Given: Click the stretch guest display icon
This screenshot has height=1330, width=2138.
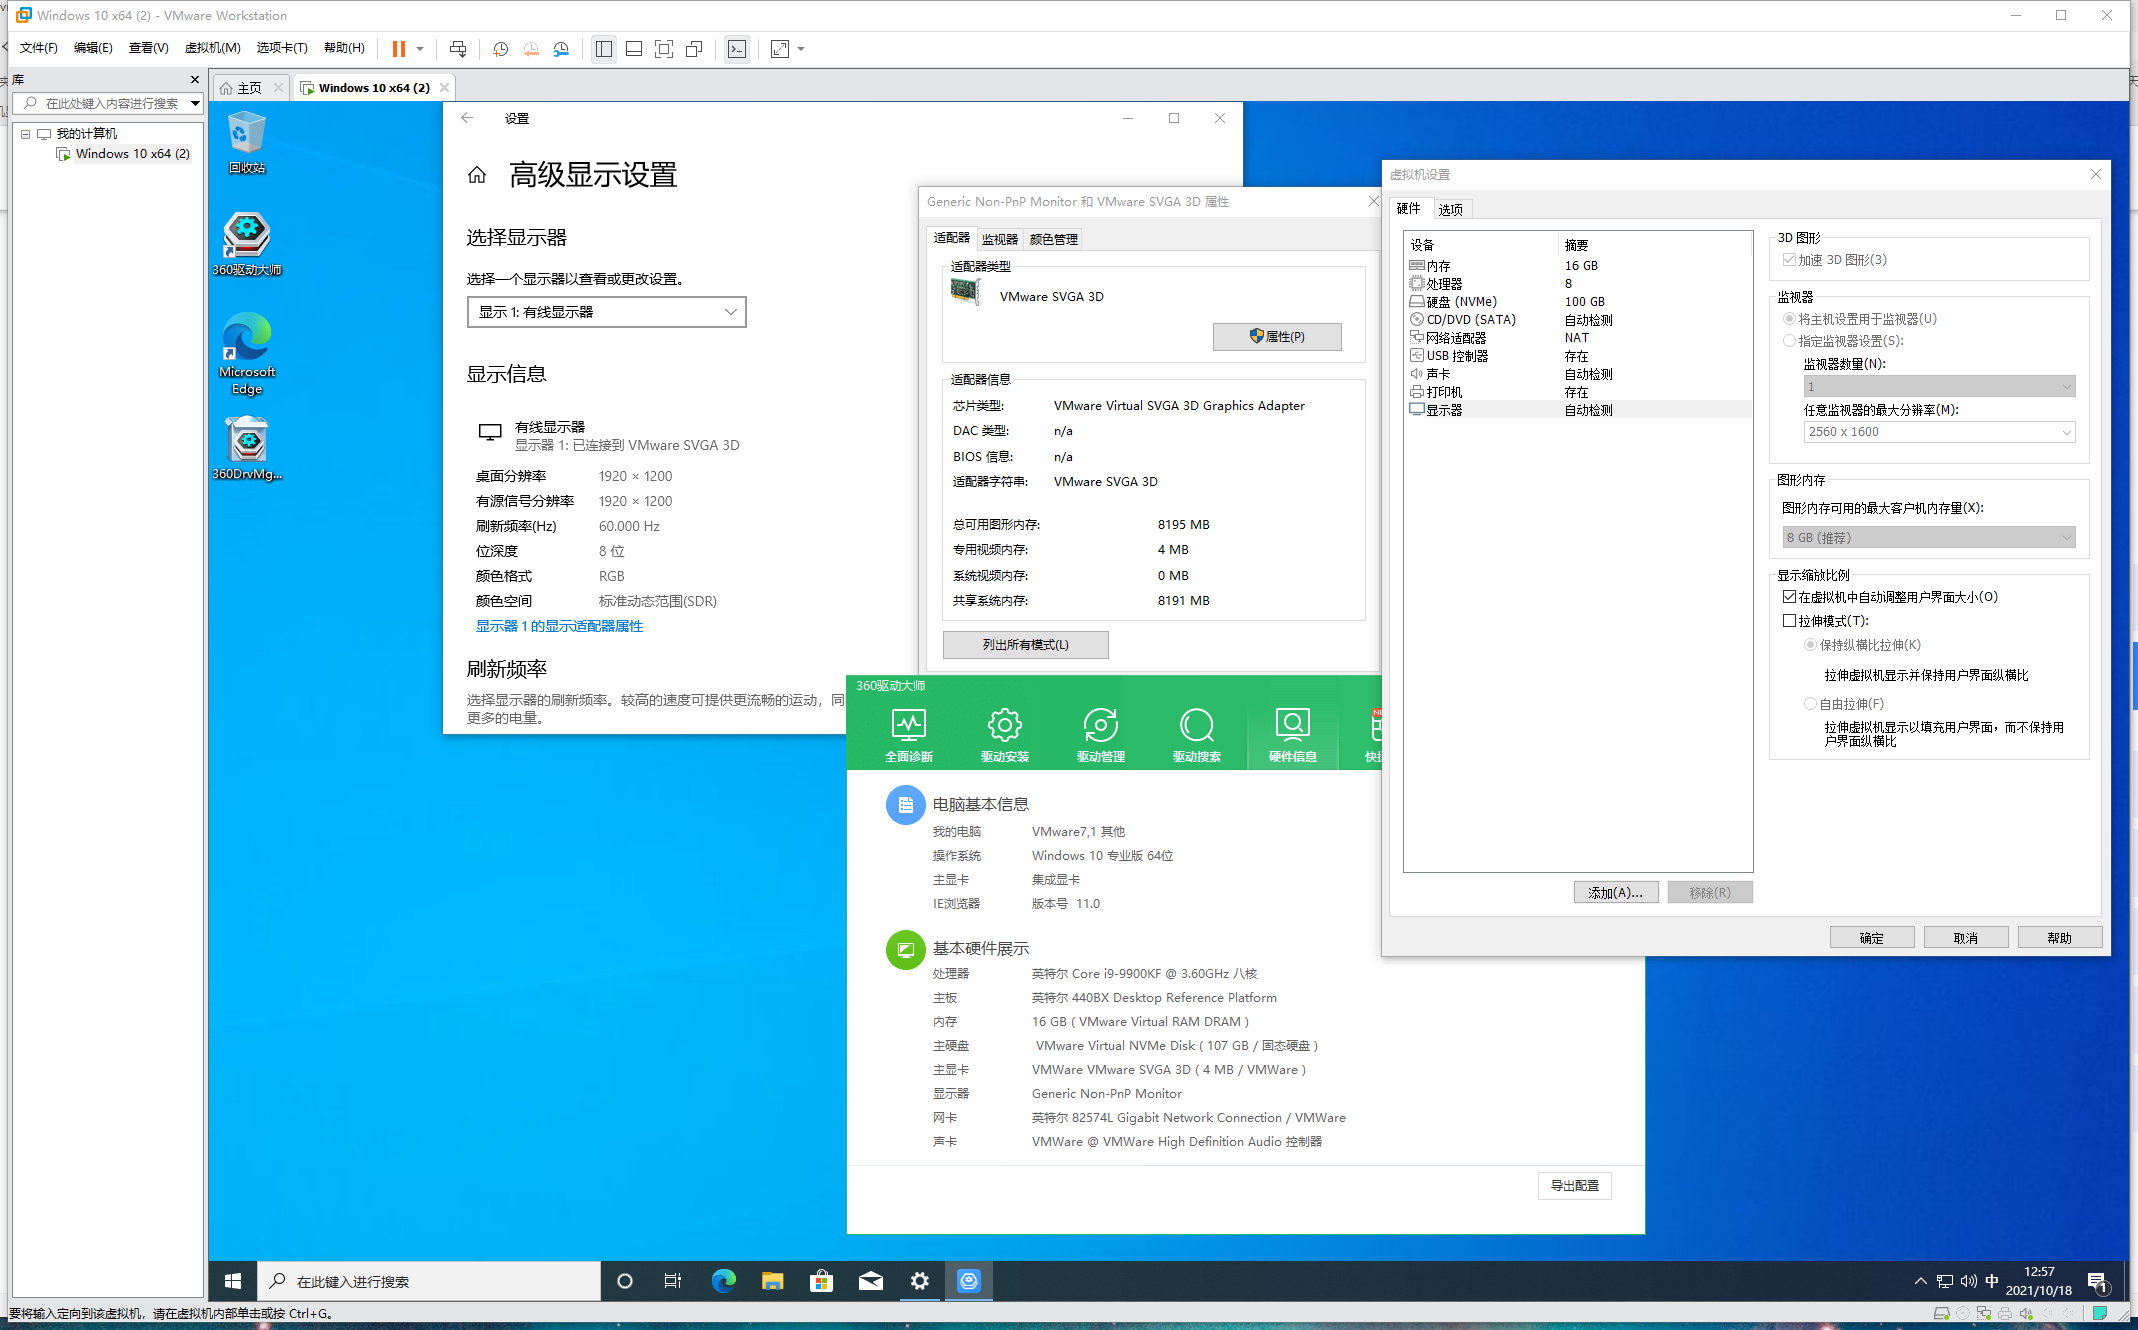Looking at the screenshot, I should (x=780, y=48).
